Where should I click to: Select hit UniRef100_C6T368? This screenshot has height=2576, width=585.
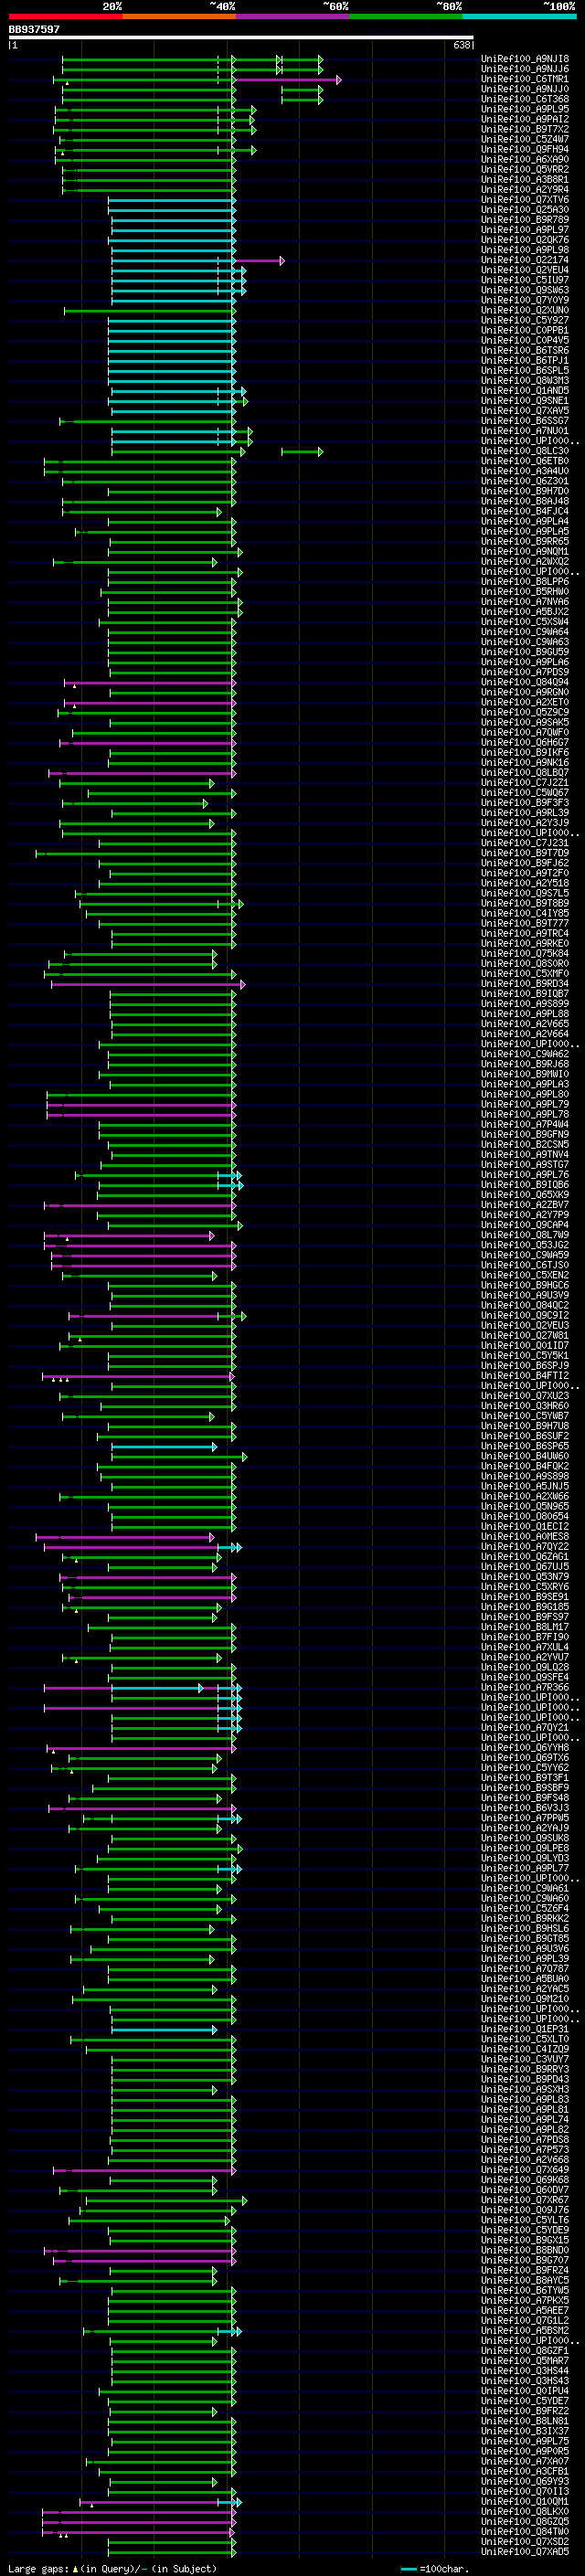tap(525, 99)
